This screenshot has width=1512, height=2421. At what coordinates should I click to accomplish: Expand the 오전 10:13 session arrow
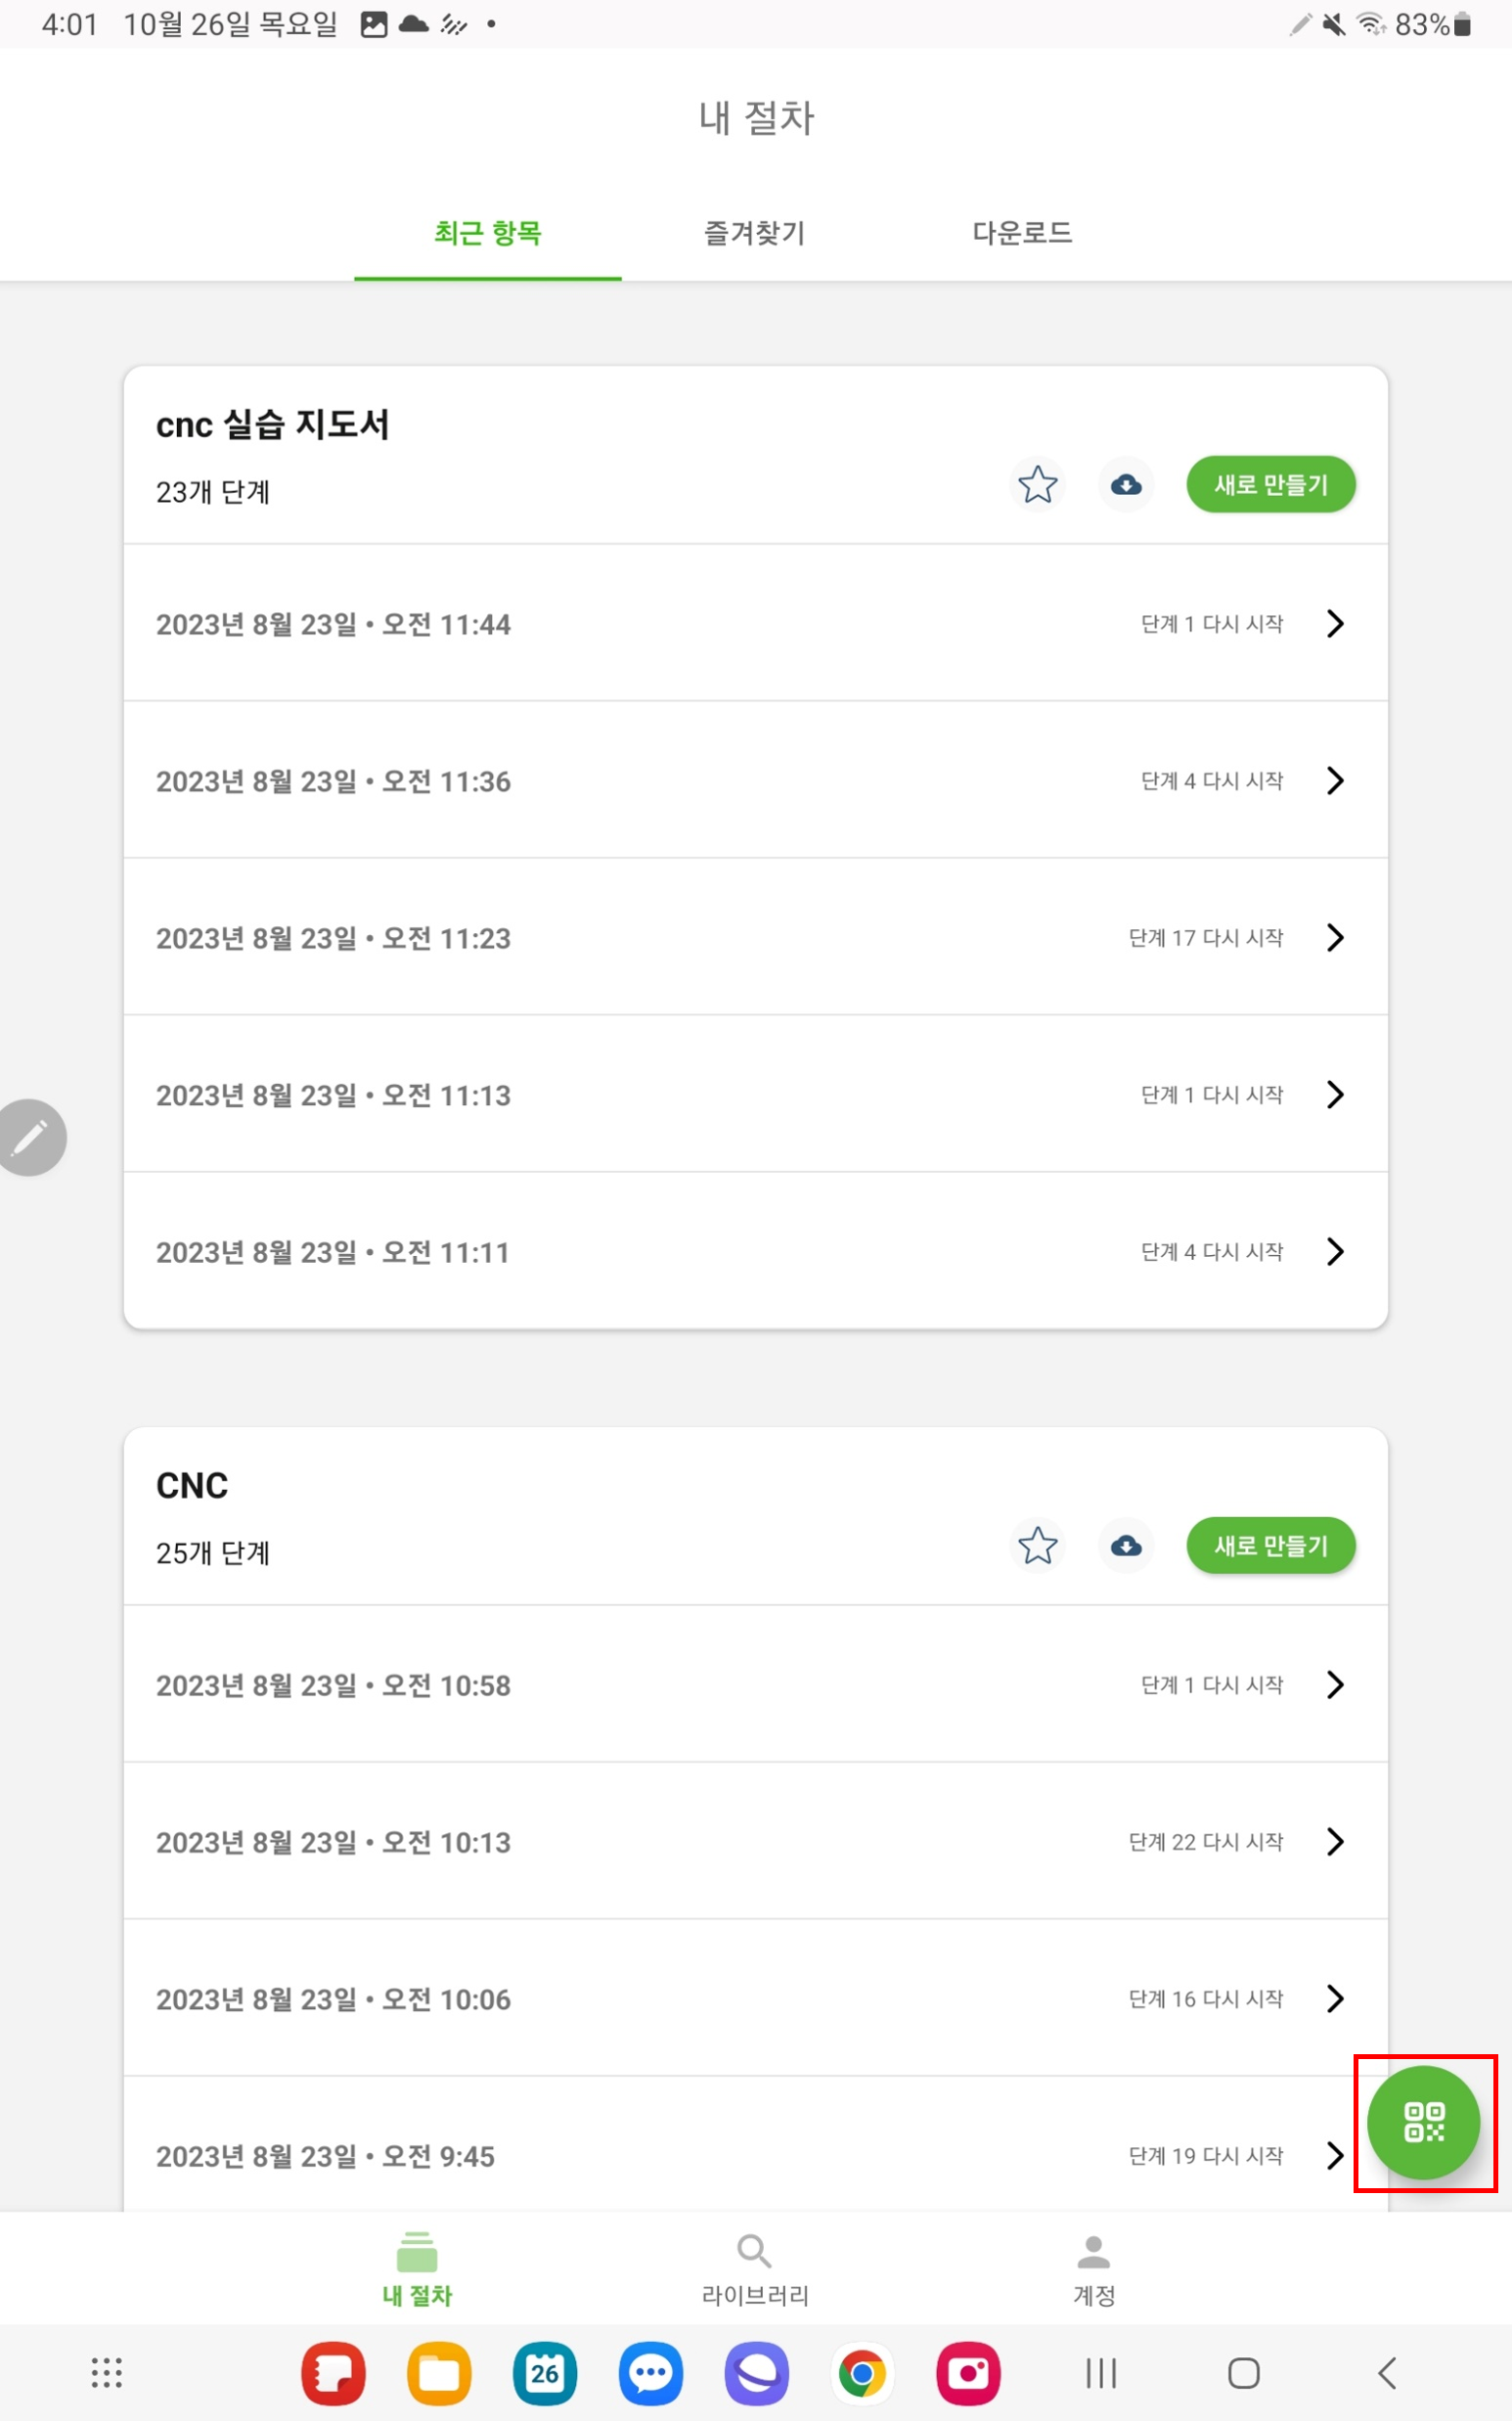click(x=1335, y=1842)
